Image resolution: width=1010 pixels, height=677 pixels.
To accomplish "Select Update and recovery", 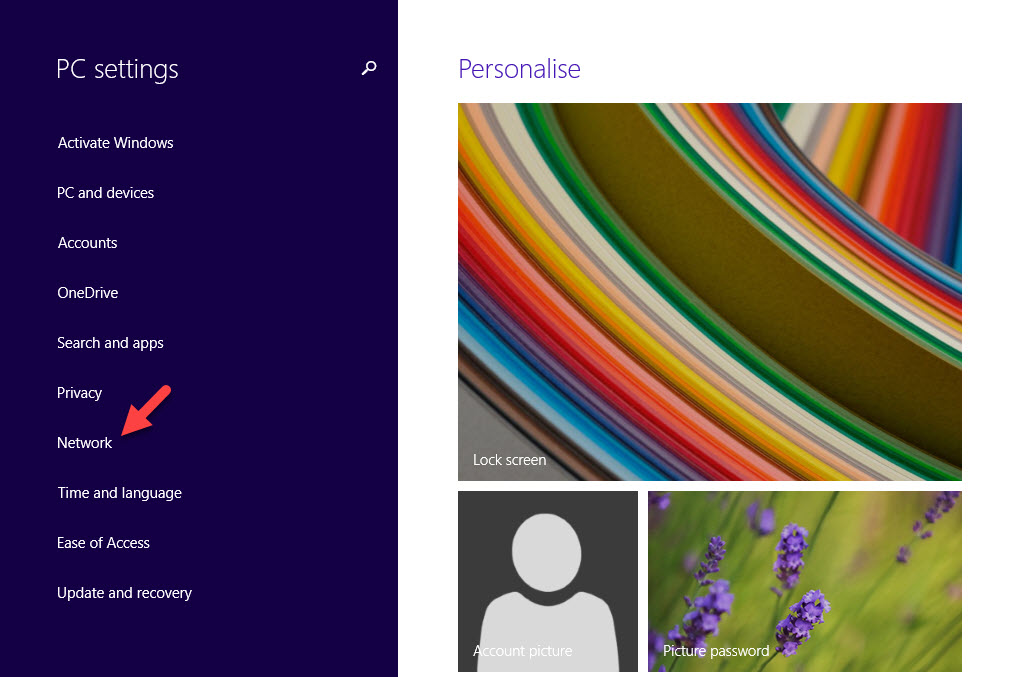I will click(x=124, y=593).
